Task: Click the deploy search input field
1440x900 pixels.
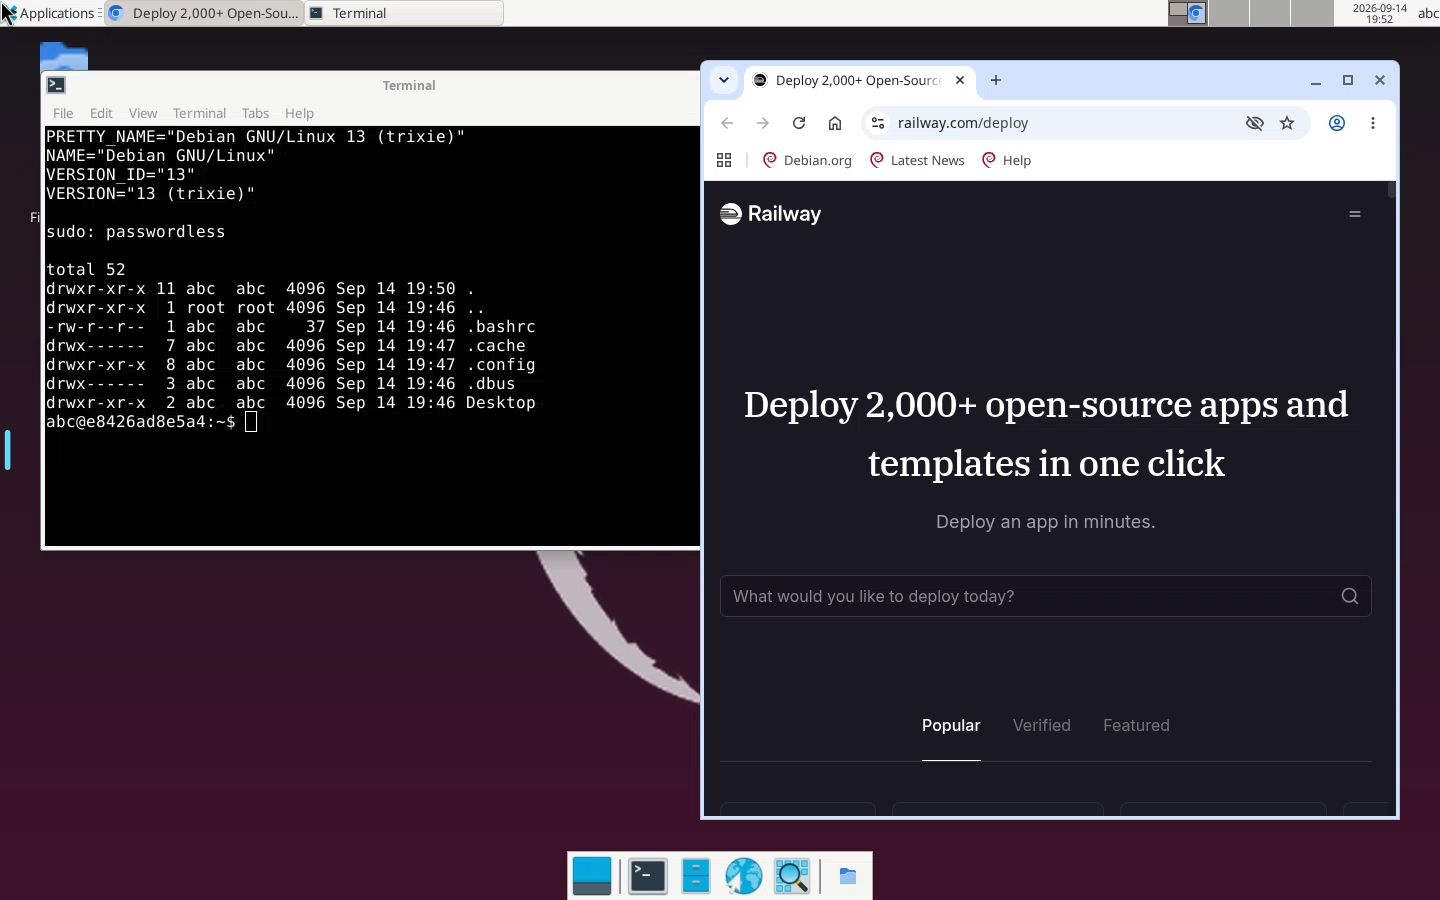Action: click(1045, 596)
